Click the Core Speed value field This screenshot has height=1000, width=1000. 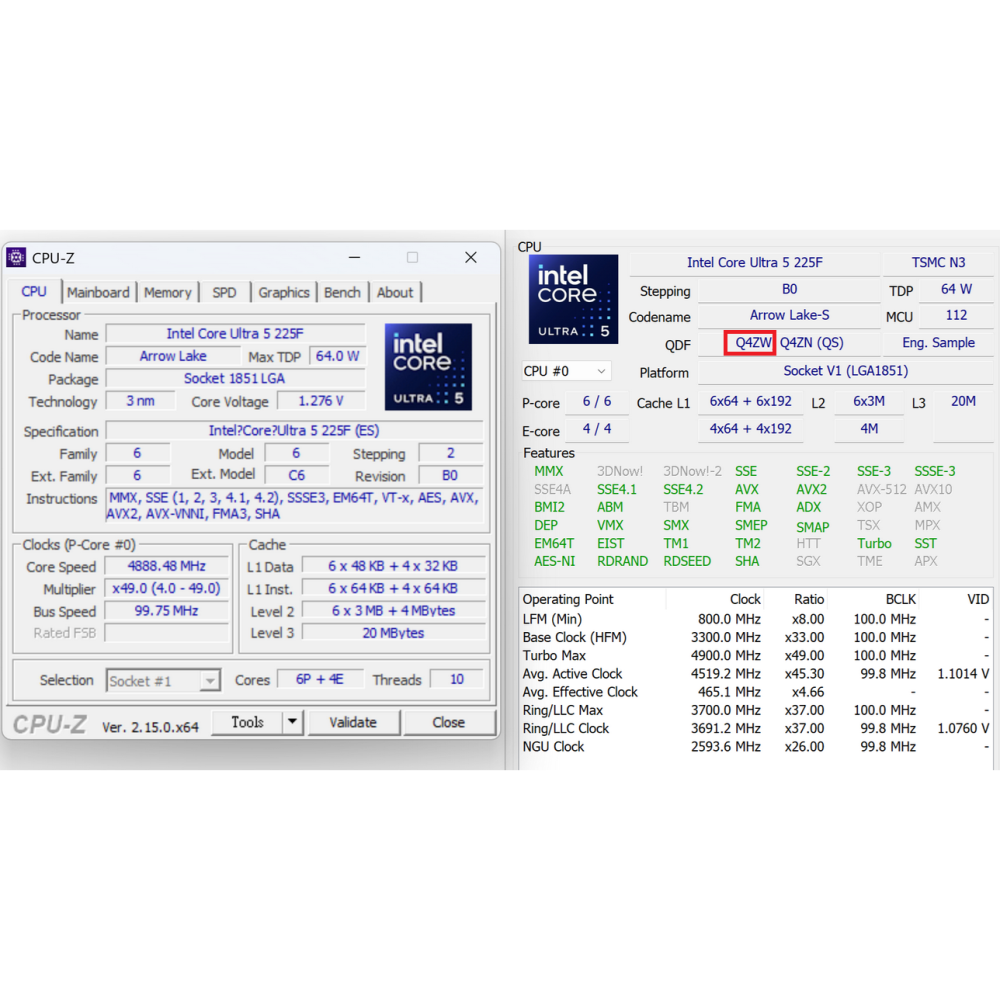166,567
